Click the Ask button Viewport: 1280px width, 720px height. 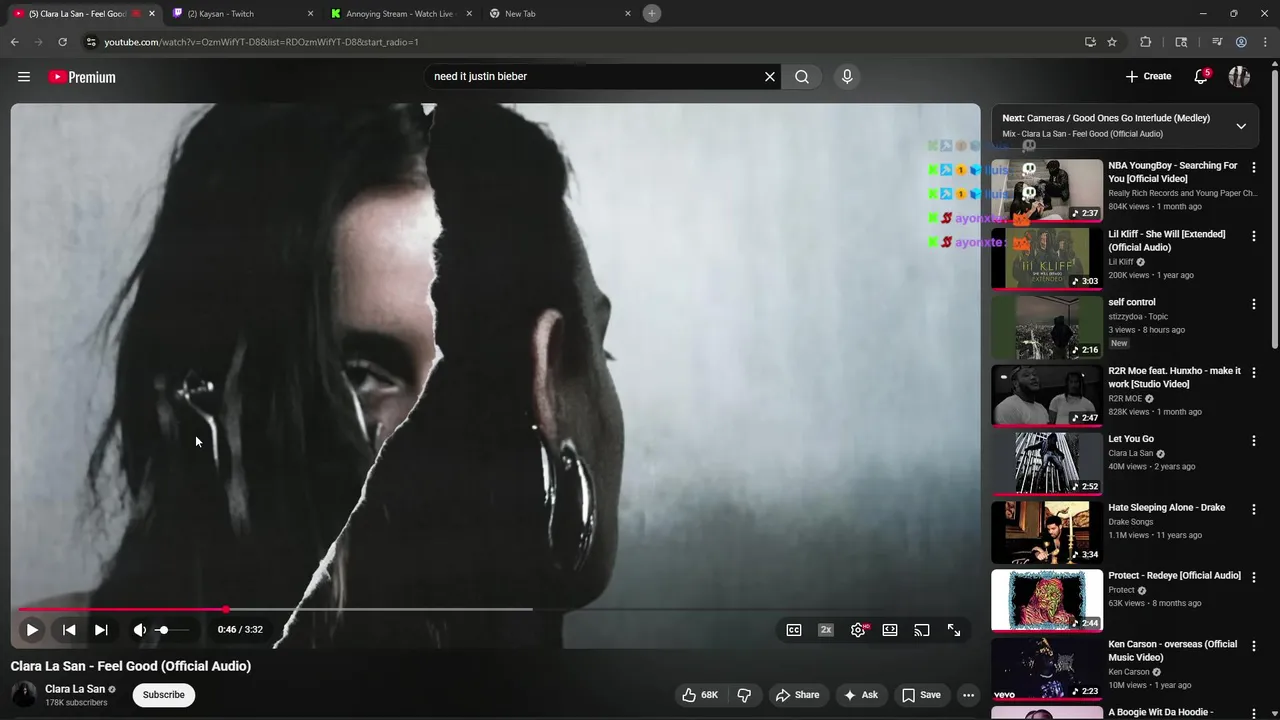pyautogui.click(x=860, y=695)
